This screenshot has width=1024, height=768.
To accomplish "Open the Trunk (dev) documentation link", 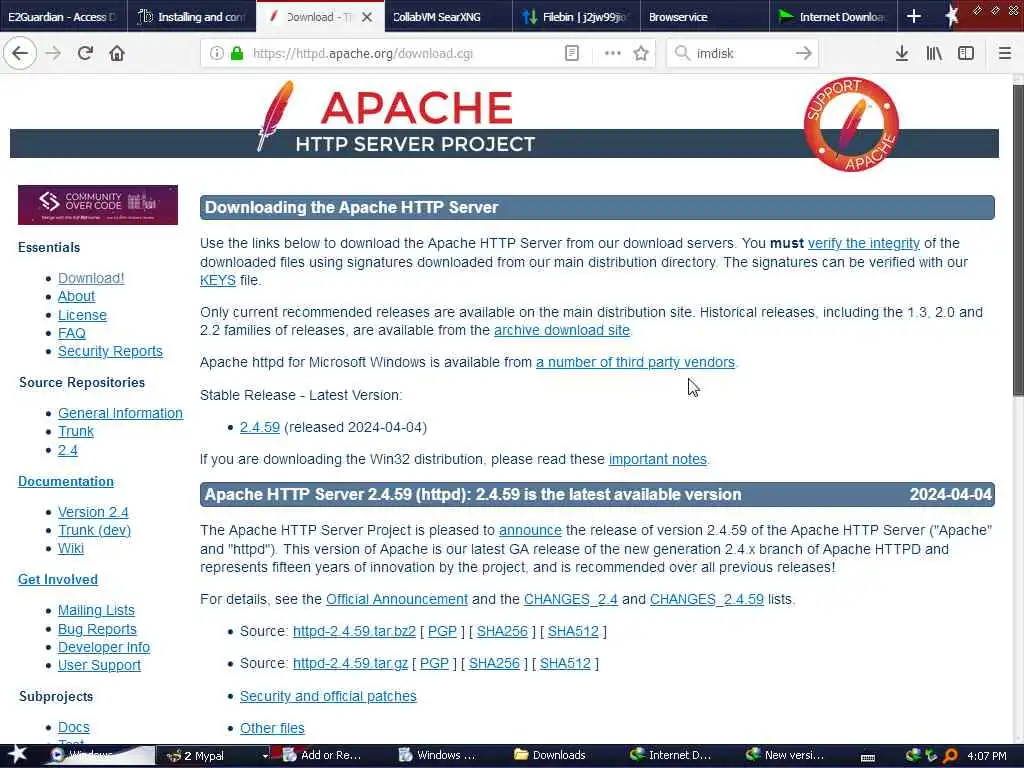I will coord(95,530).
